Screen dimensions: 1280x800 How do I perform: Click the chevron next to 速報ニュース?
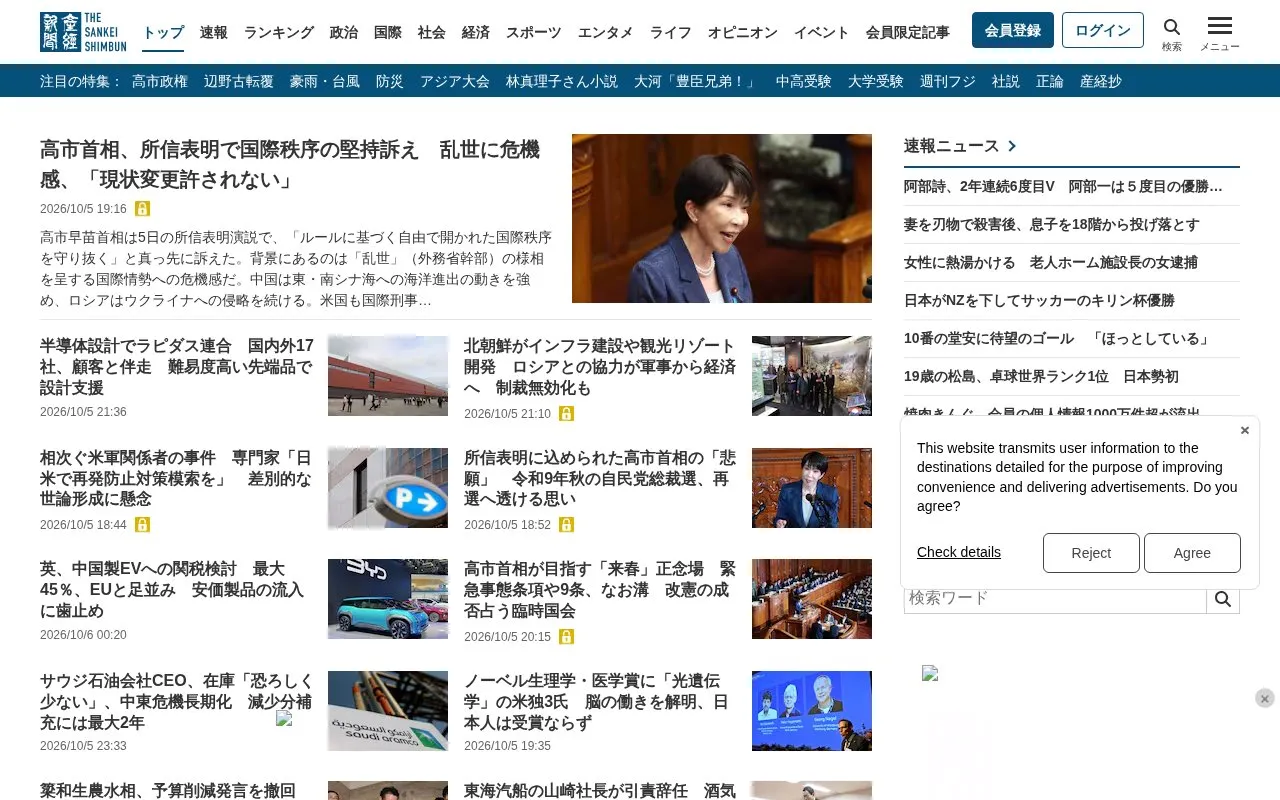tap(1012, 146)
